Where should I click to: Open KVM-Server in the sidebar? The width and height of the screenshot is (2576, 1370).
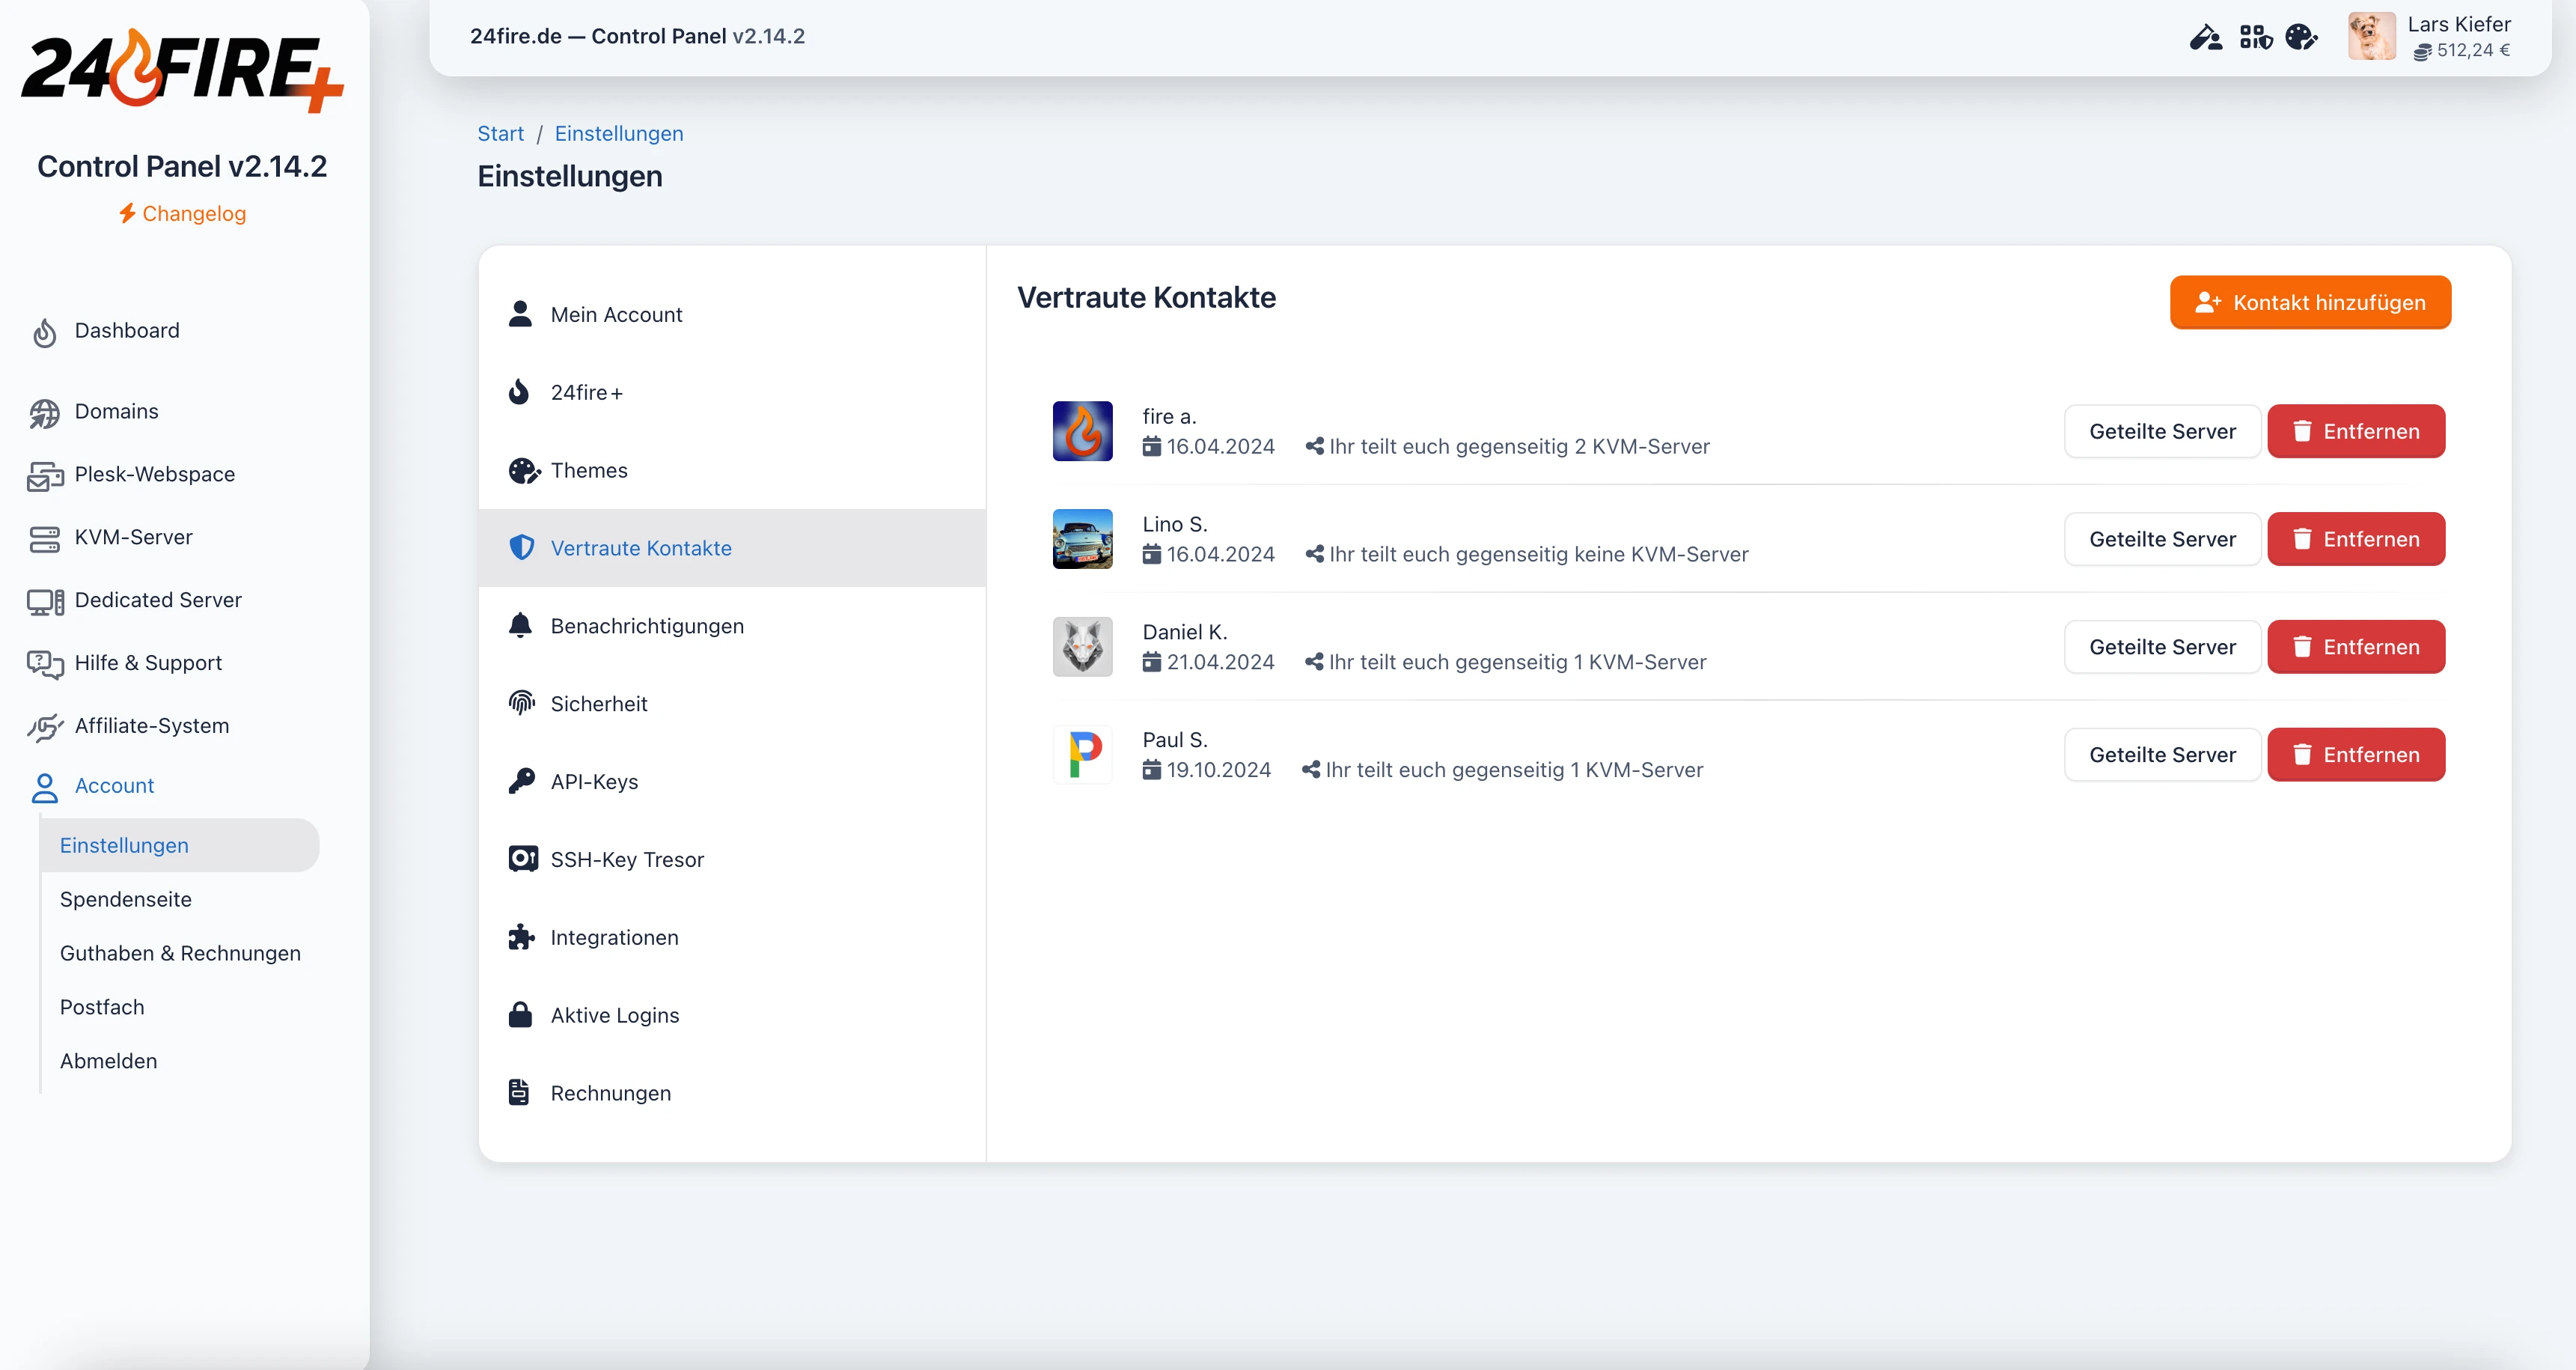point(133,537)
